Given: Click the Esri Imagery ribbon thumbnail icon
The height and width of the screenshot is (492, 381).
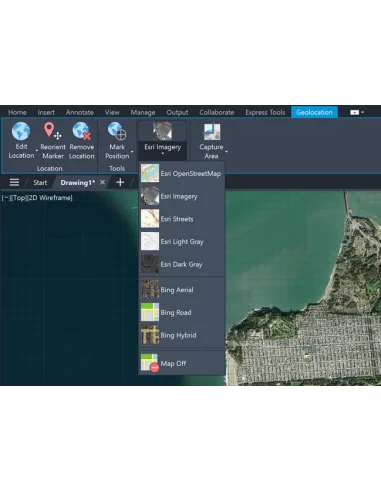Looking at the screenshot, I should point(162,131).
